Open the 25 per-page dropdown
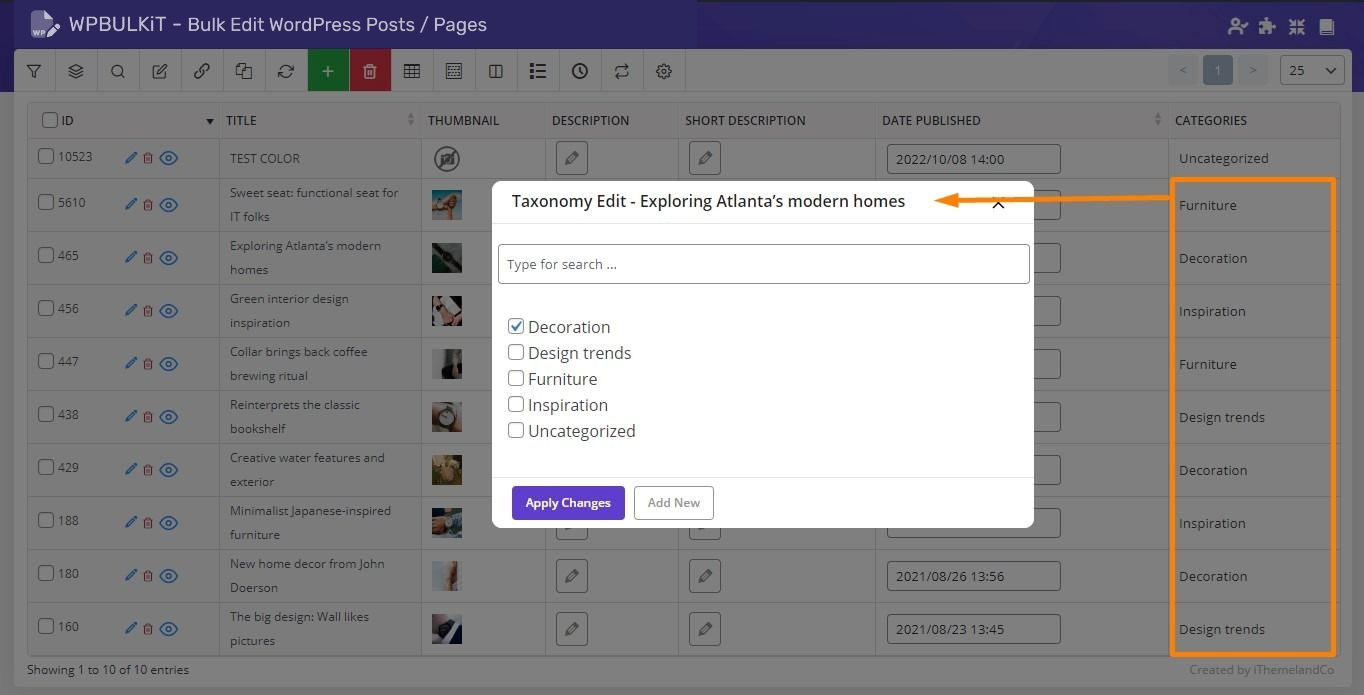1364x695 pixels. point(1312,71)
